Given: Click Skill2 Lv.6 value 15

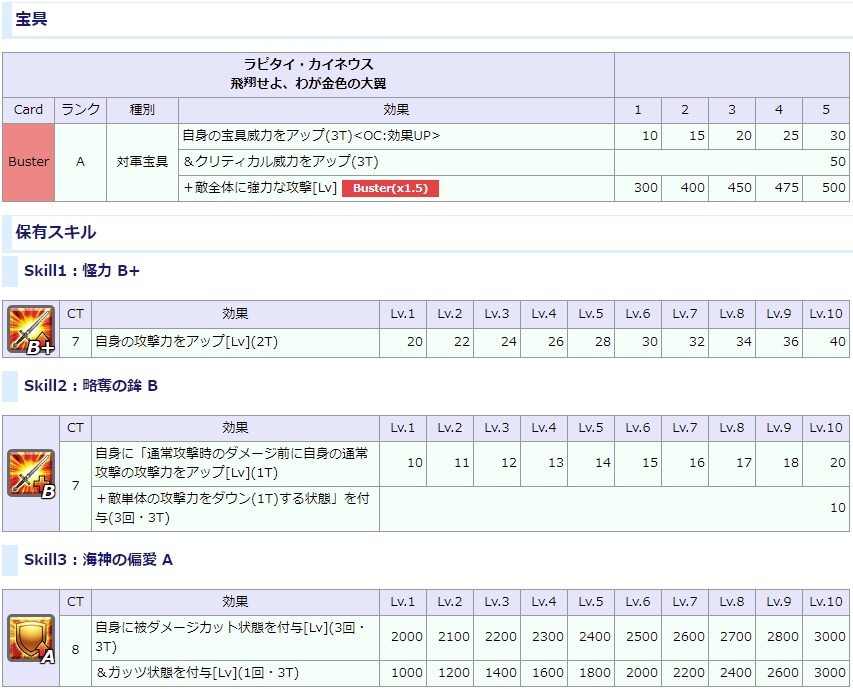Looking at the screenshot, I should 638,463.
